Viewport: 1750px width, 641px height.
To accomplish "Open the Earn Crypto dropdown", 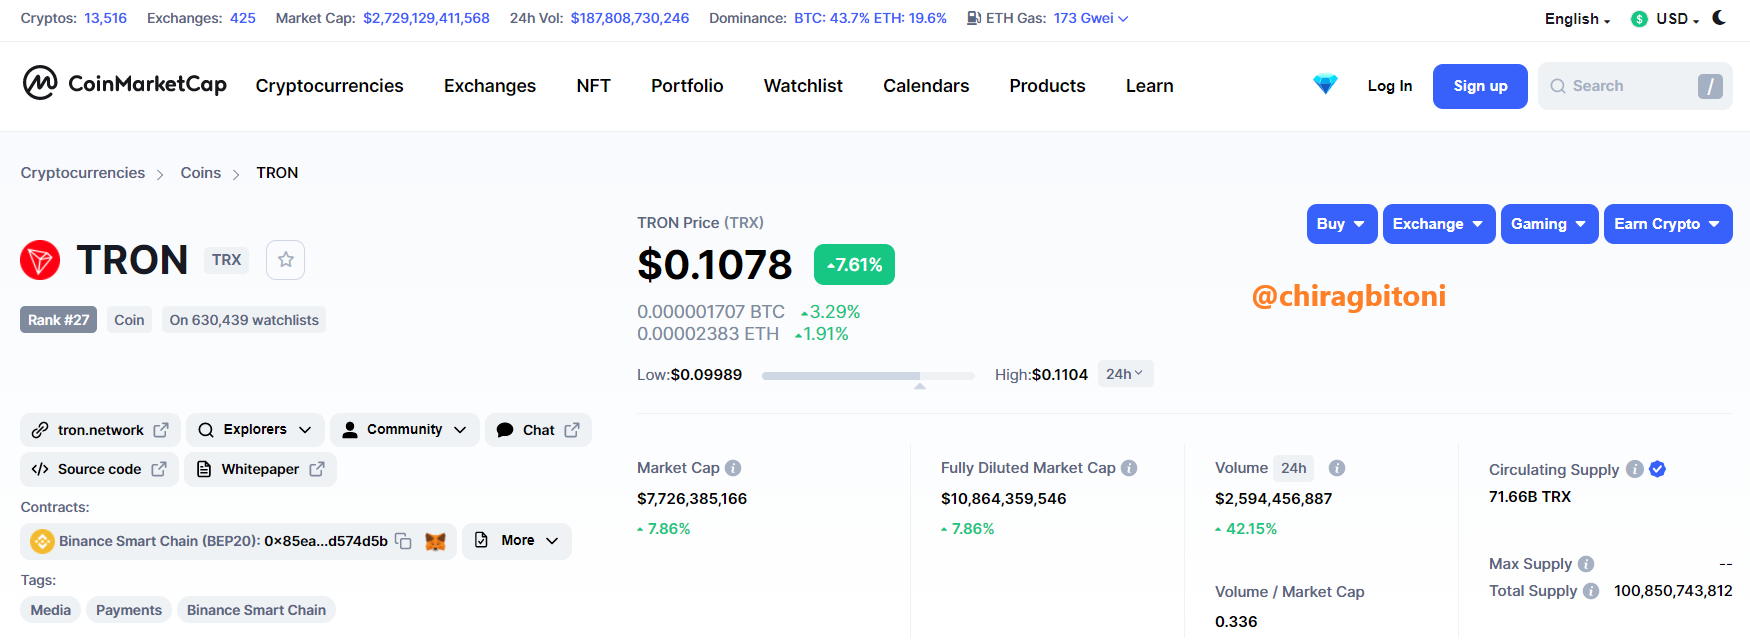I will point(1668,224).
